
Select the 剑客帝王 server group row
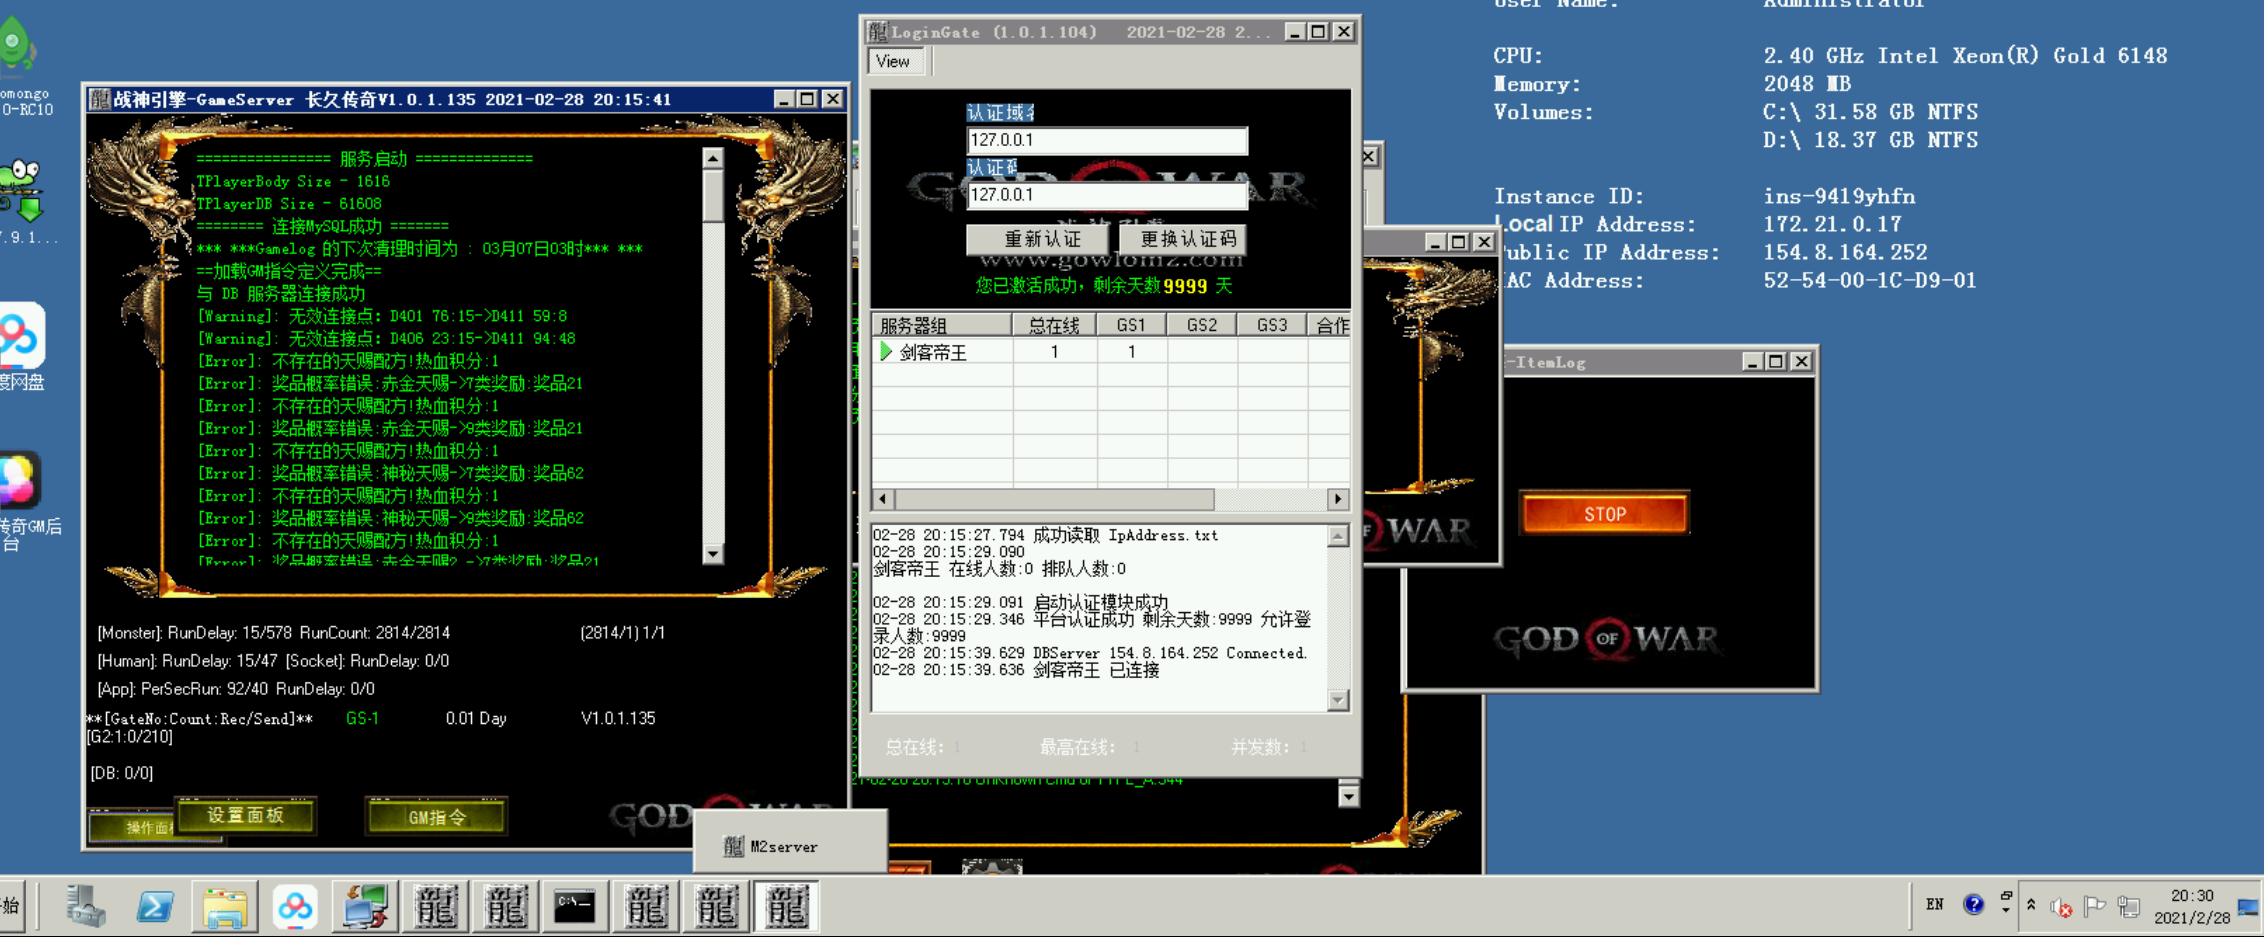pyautogui.click(x=1111, y=352)
